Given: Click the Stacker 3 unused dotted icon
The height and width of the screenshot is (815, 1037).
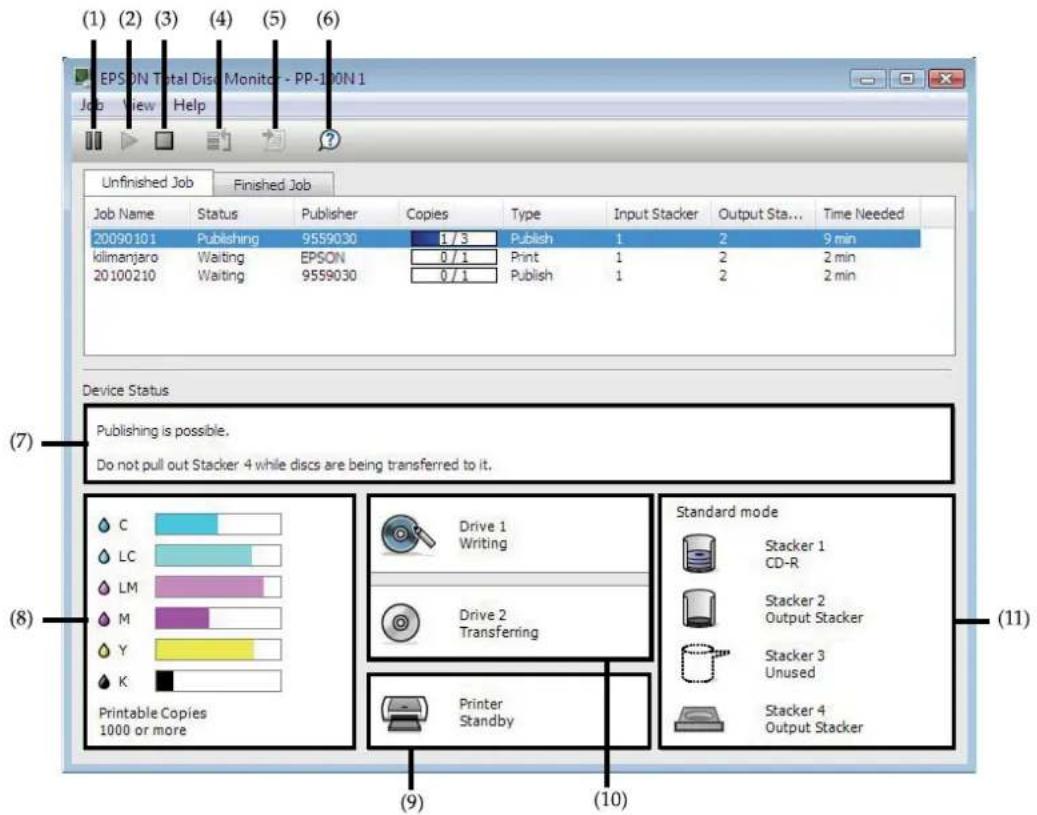Looking at the screenshot, I should 704,664.
